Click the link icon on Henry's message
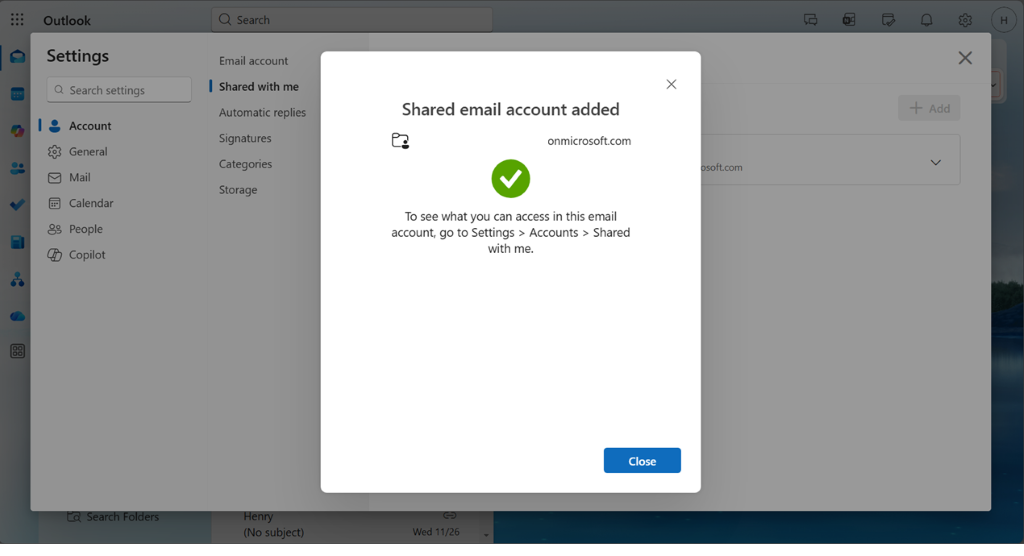The height and width of the screenshot is (556, 1024). 449,515
